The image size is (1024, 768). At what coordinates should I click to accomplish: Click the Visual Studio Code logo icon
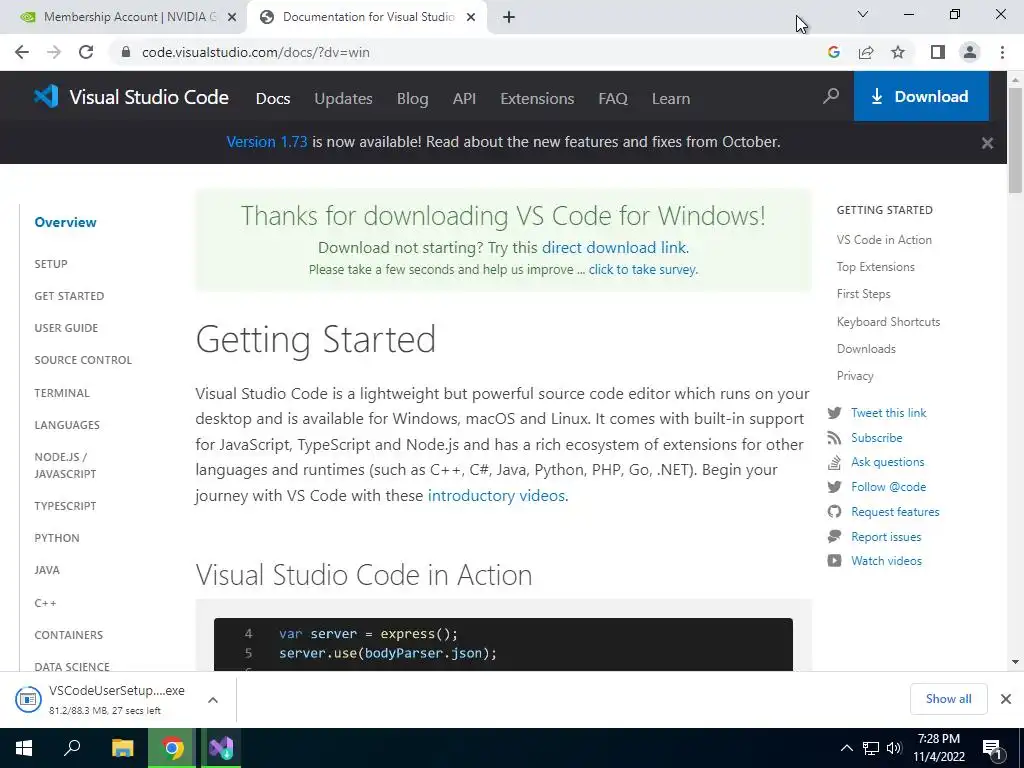click(x=46, y=97)
